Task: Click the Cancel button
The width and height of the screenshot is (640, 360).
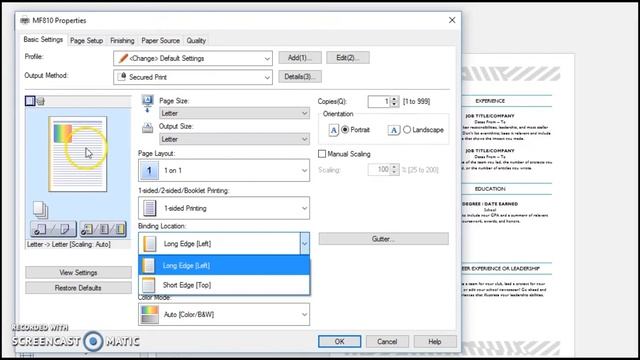Action: [x=387, y=341]
